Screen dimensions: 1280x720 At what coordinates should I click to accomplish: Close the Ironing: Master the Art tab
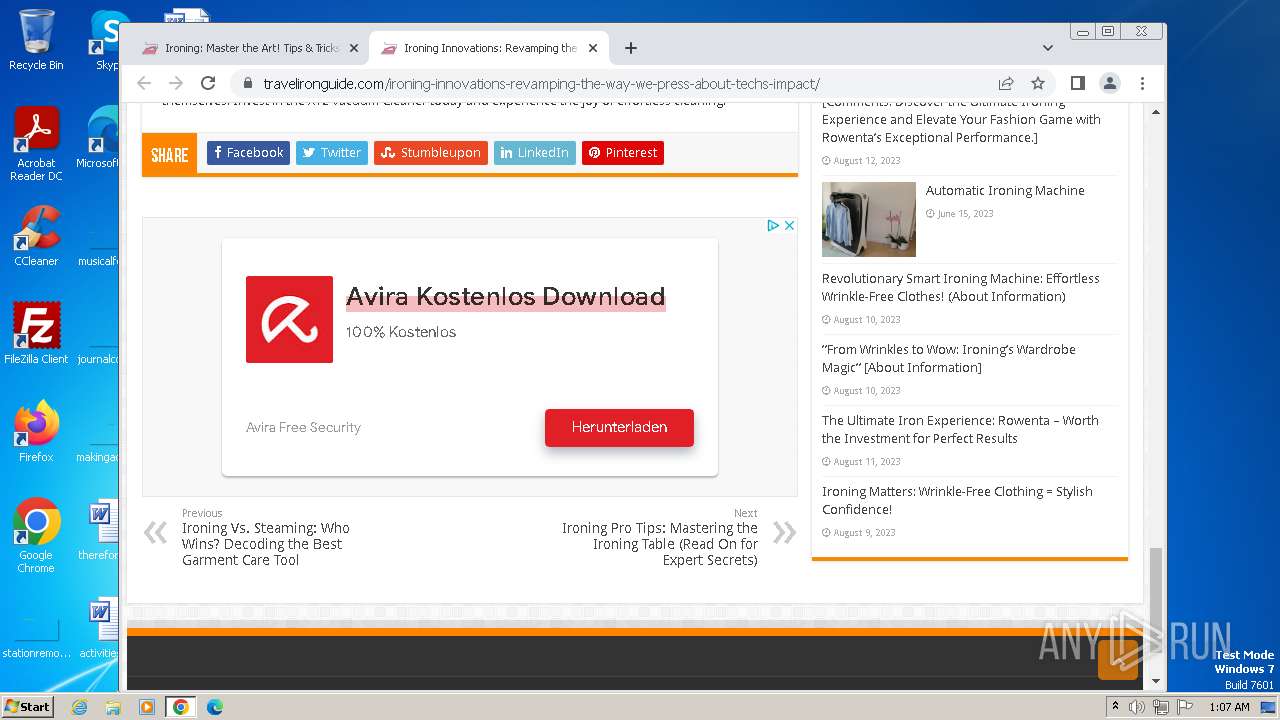click(x=353, y=48)
